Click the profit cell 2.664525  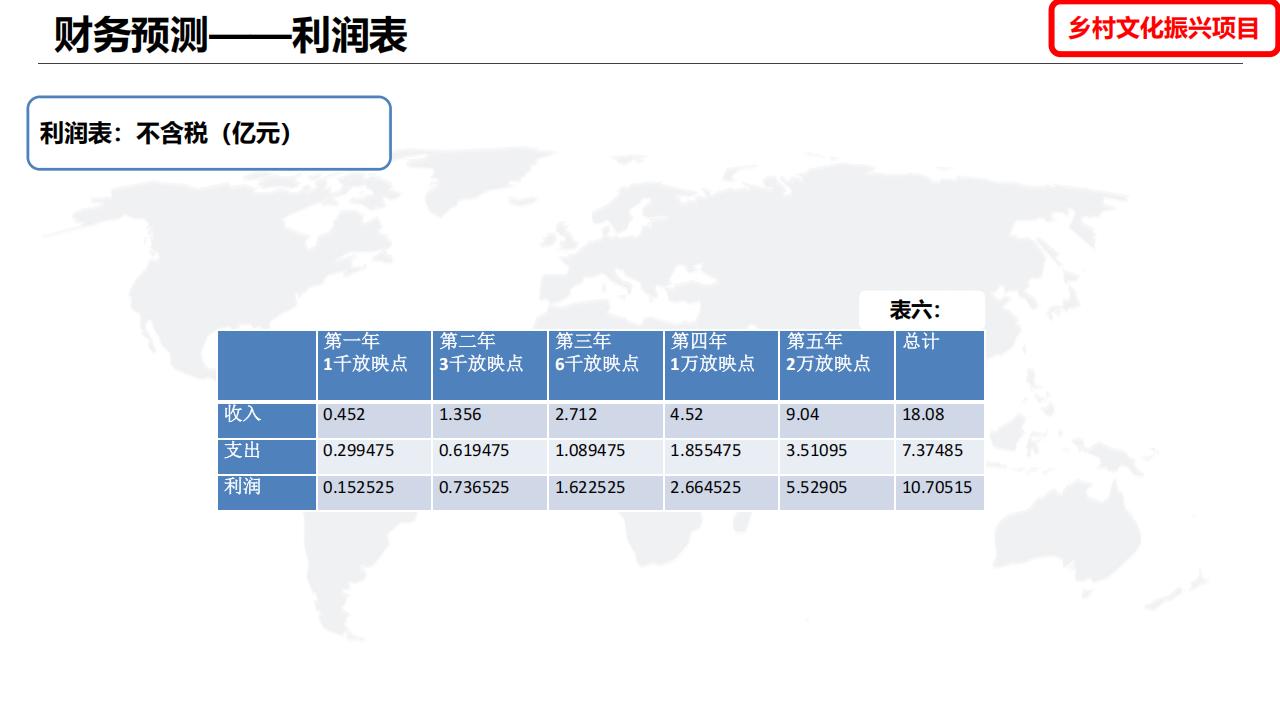click(721, 492)
